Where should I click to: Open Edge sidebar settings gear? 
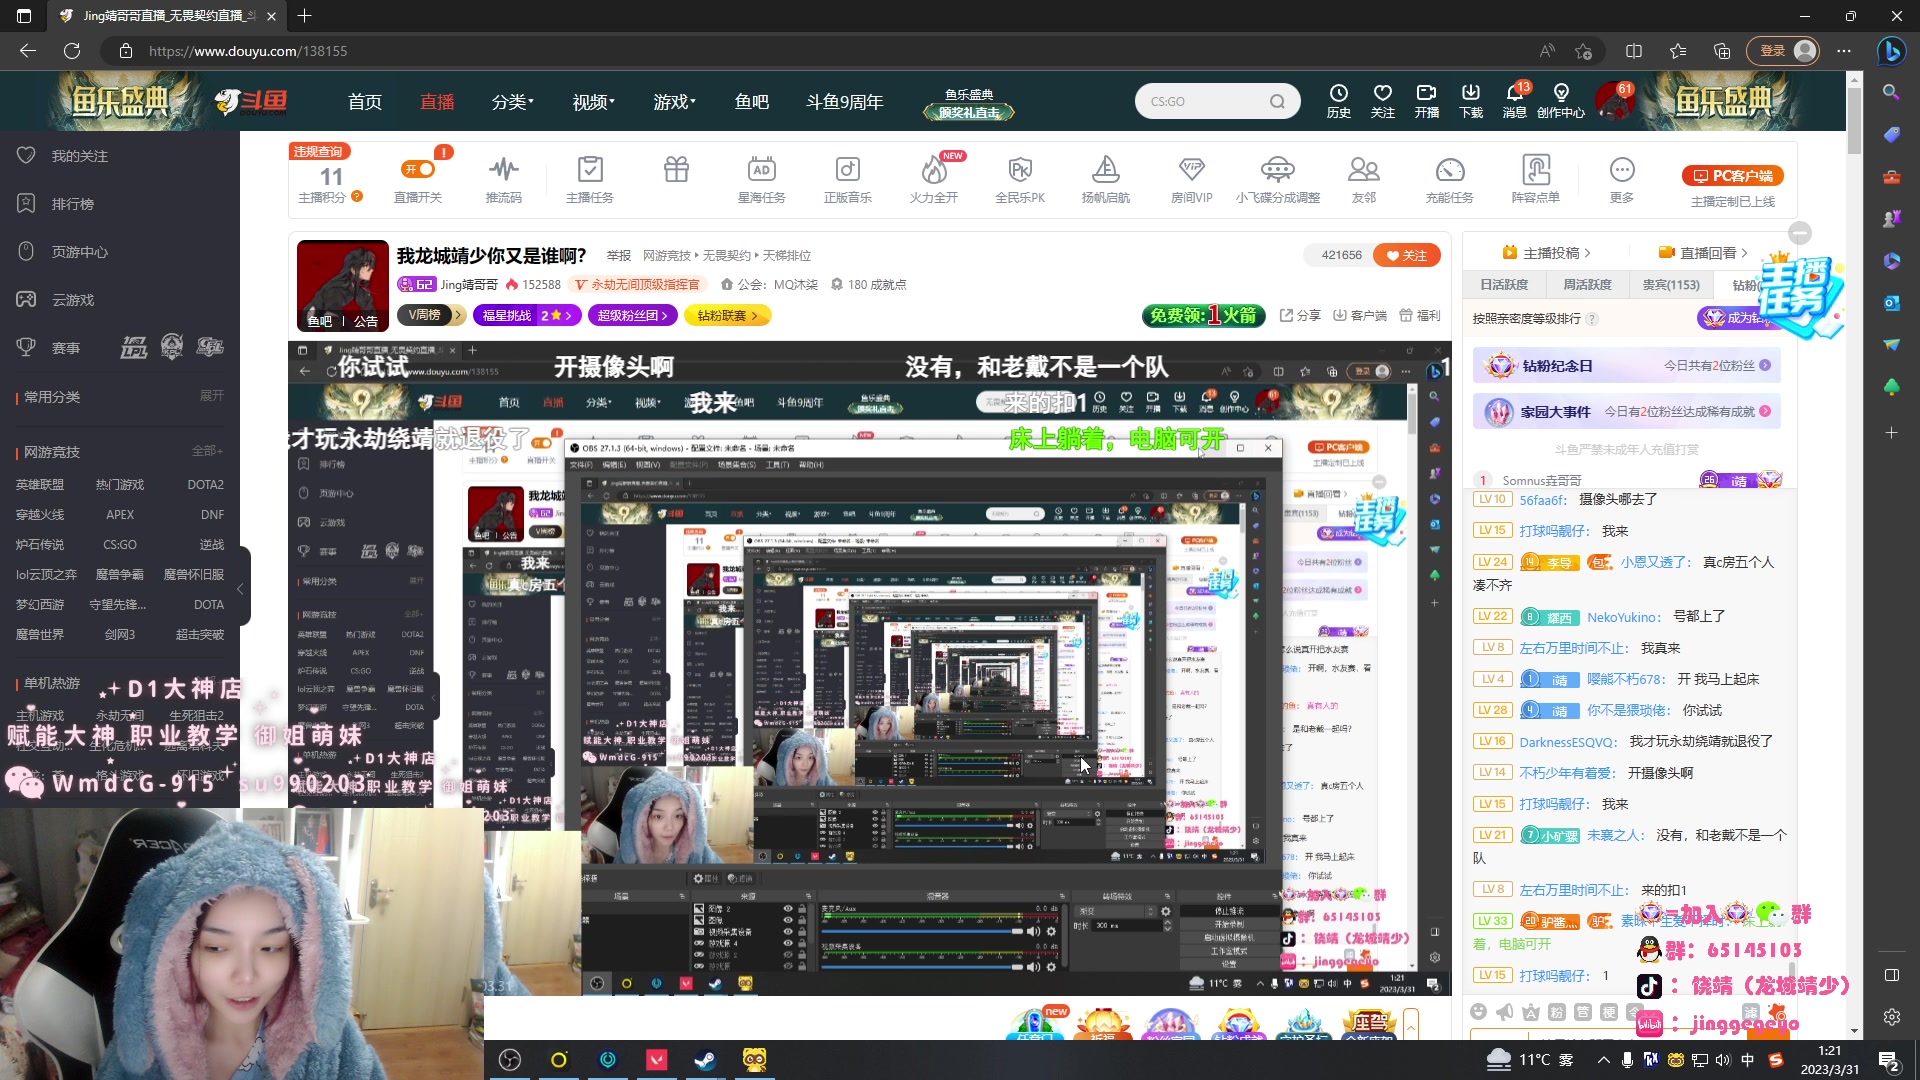point(1891,1017)
